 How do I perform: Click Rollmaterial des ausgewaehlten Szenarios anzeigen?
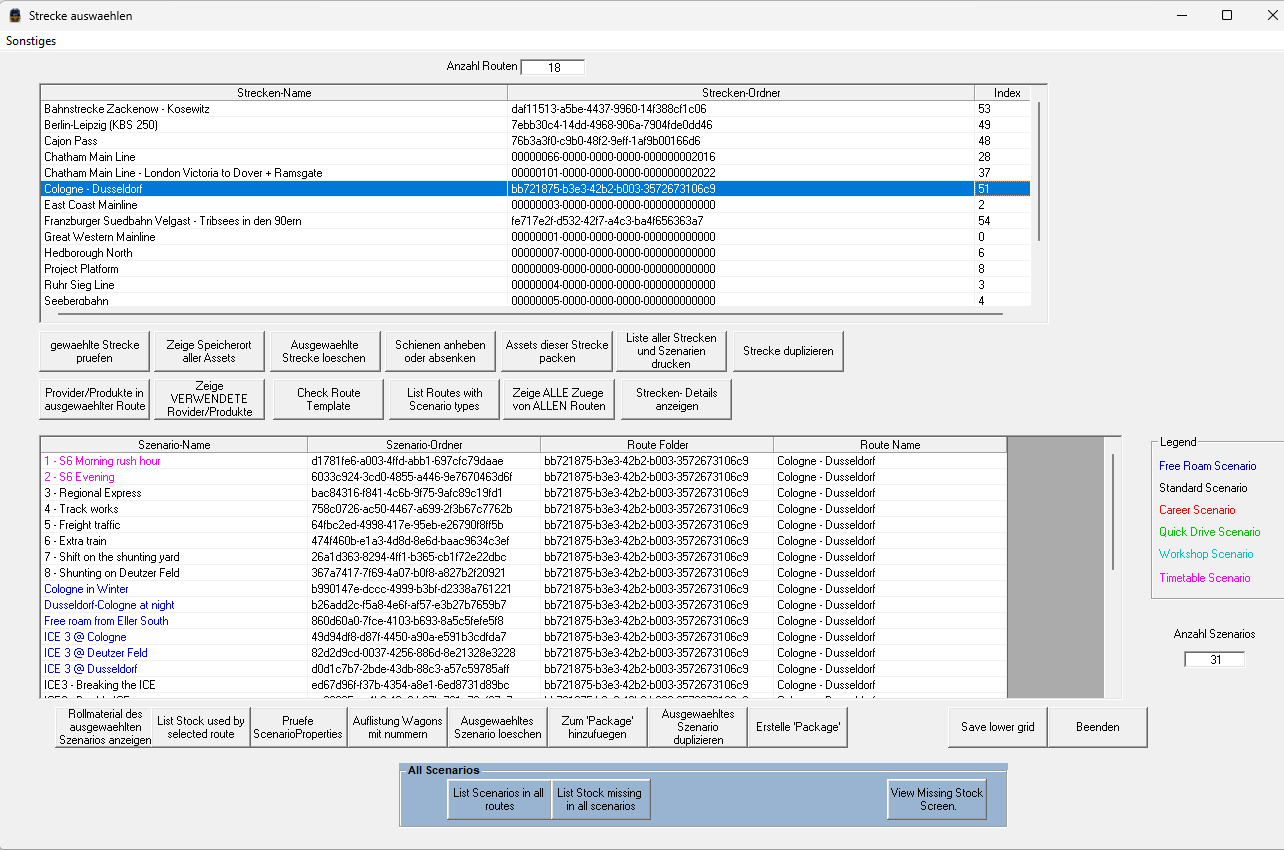point(105,727)
